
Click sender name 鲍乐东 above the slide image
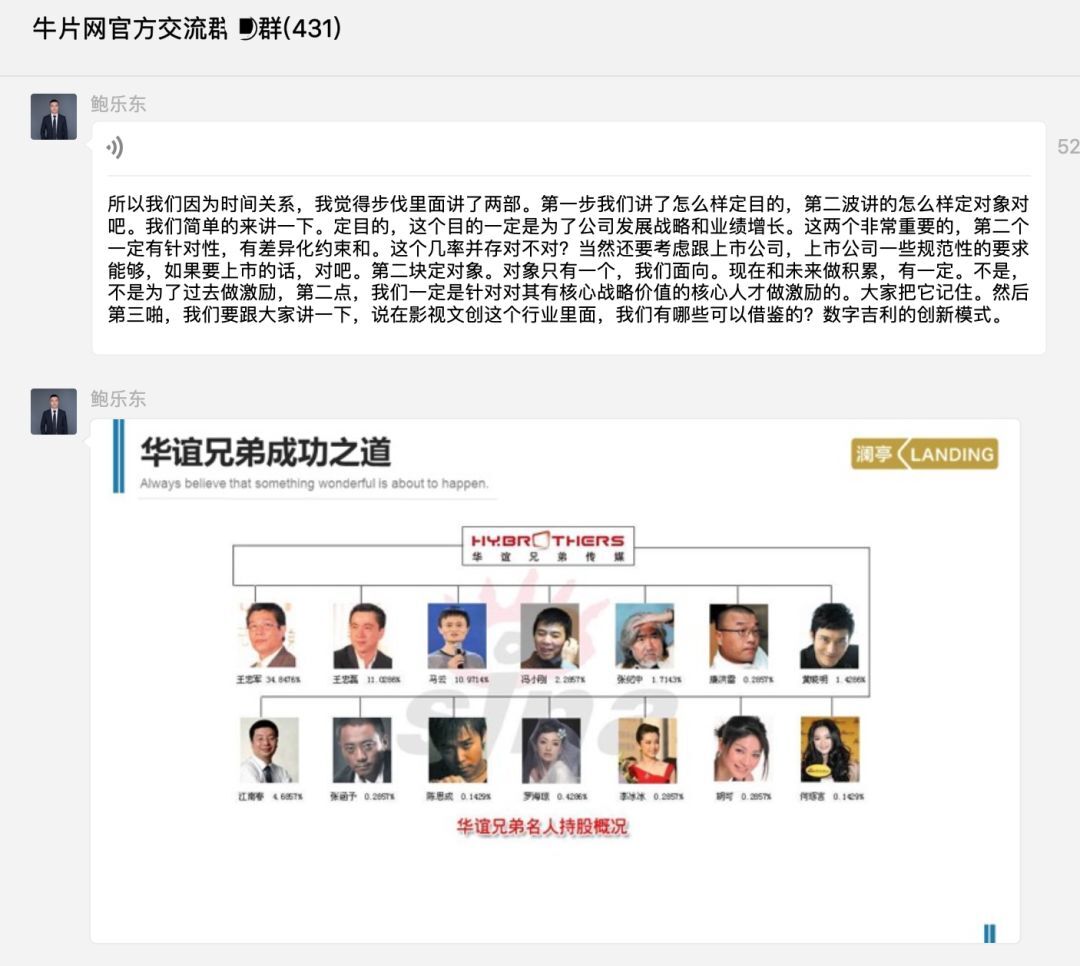pyautogui.click(x=118, y=399)
